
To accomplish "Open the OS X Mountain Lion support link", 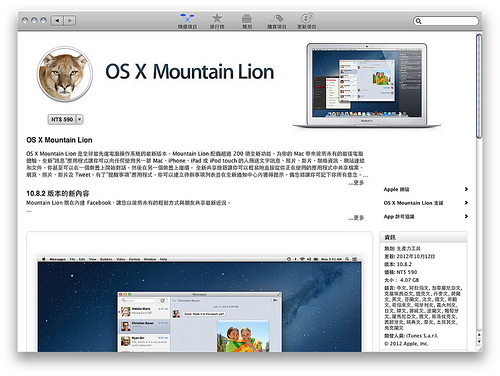I will click(413, 203).
